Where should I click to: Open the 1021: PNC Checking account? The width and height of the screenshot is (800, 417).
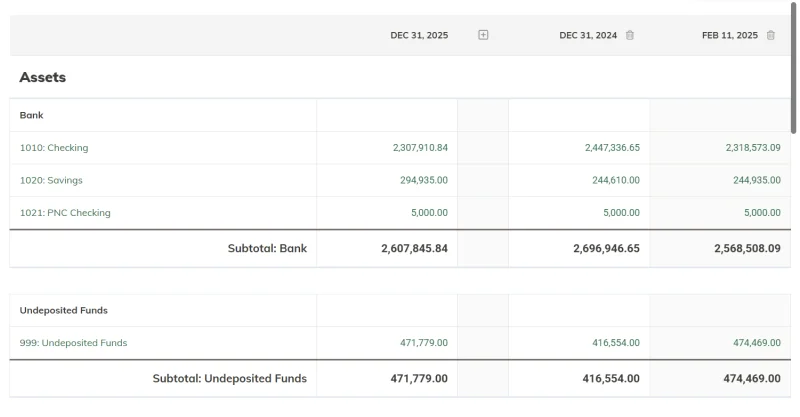65,213
